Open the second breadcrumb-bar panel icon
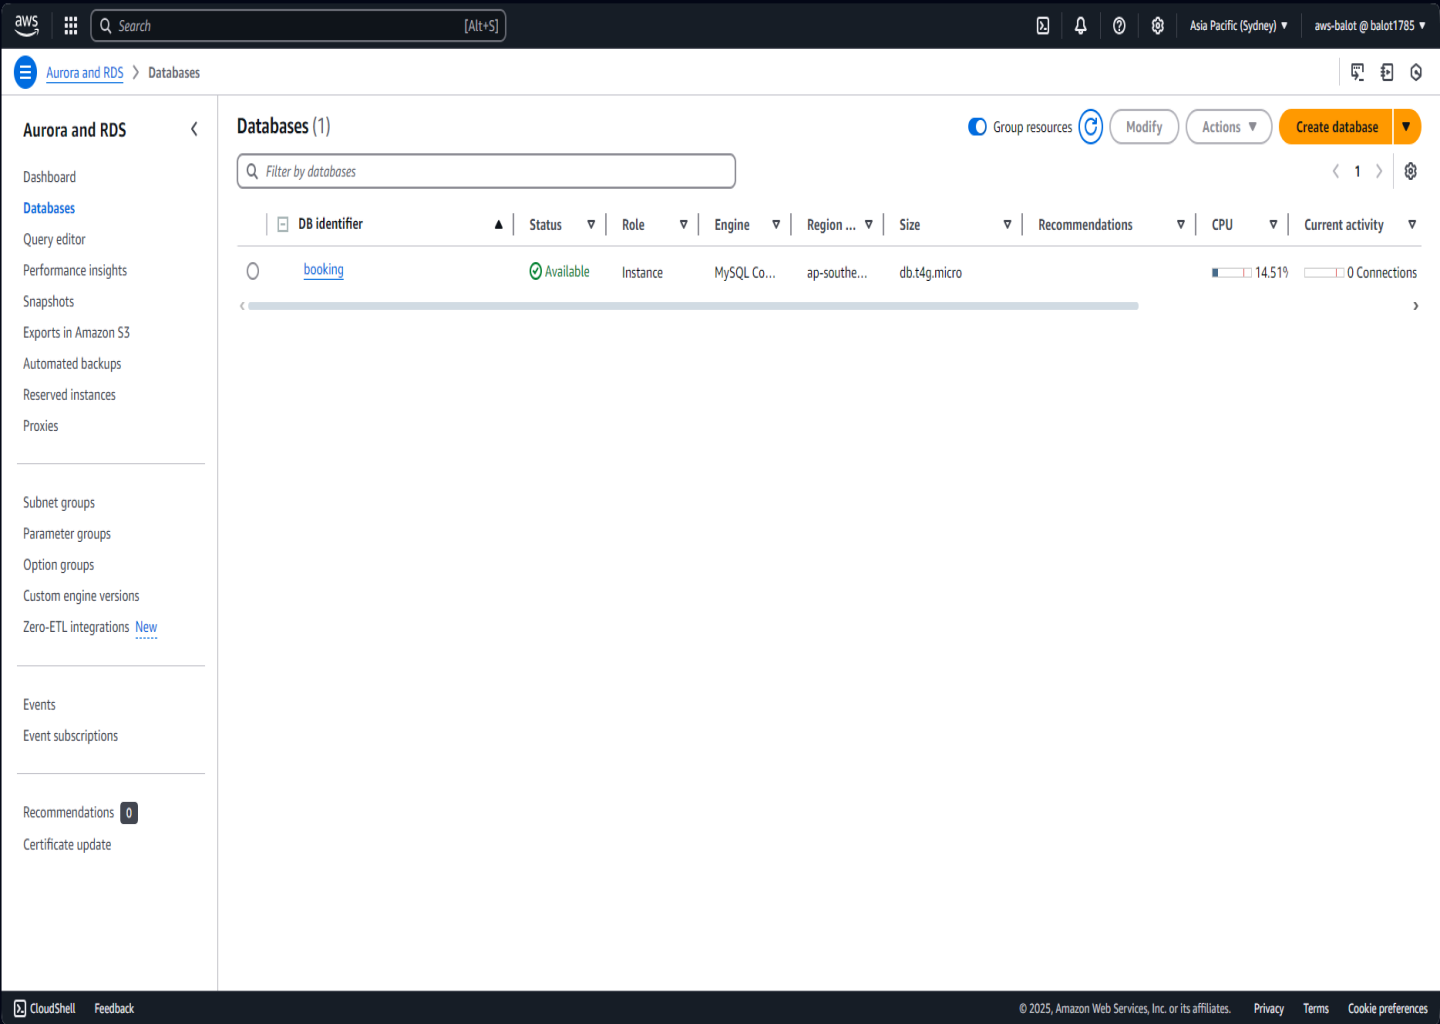 [1387, 72]
